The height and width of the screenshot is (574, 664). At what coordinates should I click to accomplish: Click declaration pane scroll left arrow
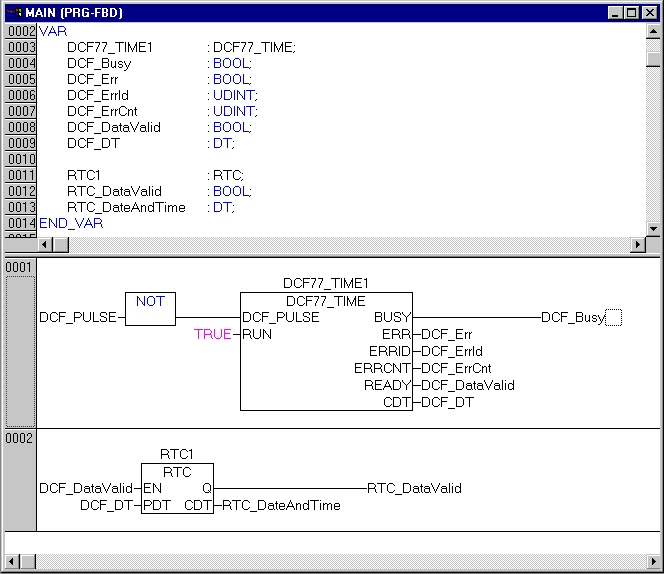point(44,244)
